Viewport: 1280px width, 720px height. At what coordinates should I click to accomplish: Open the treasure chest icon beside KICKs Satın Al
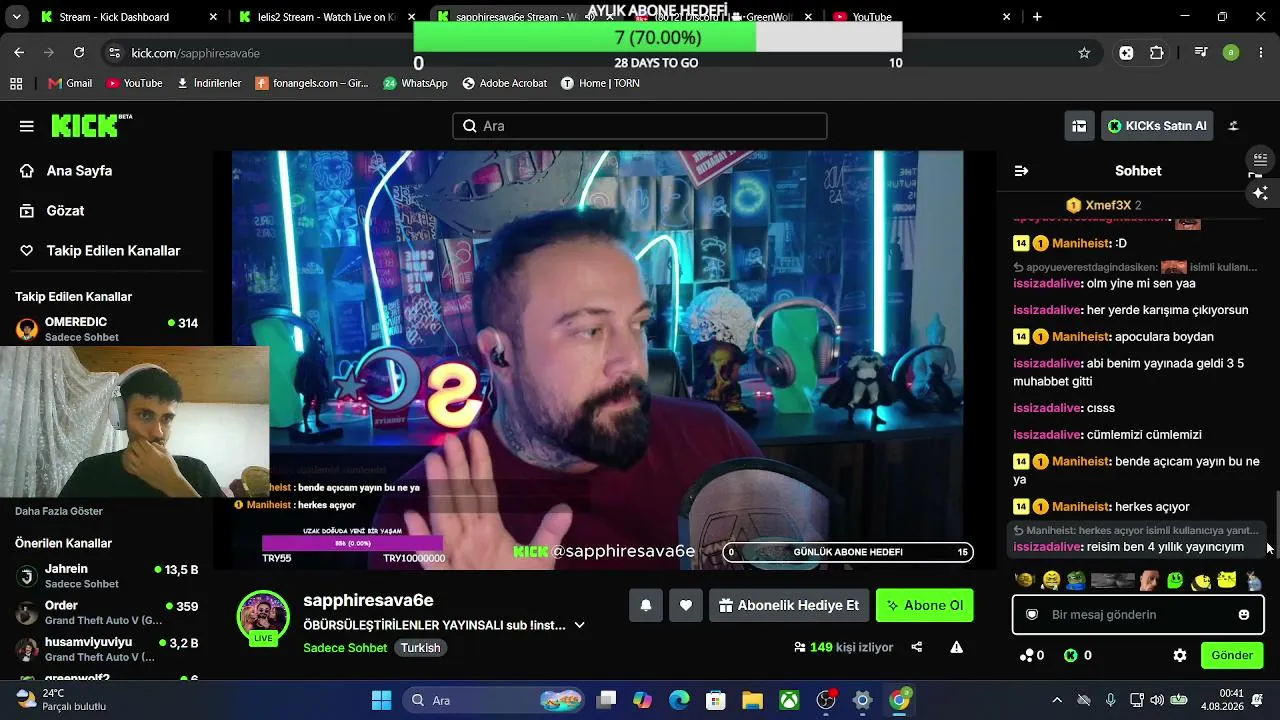[x=1079, y=126]
